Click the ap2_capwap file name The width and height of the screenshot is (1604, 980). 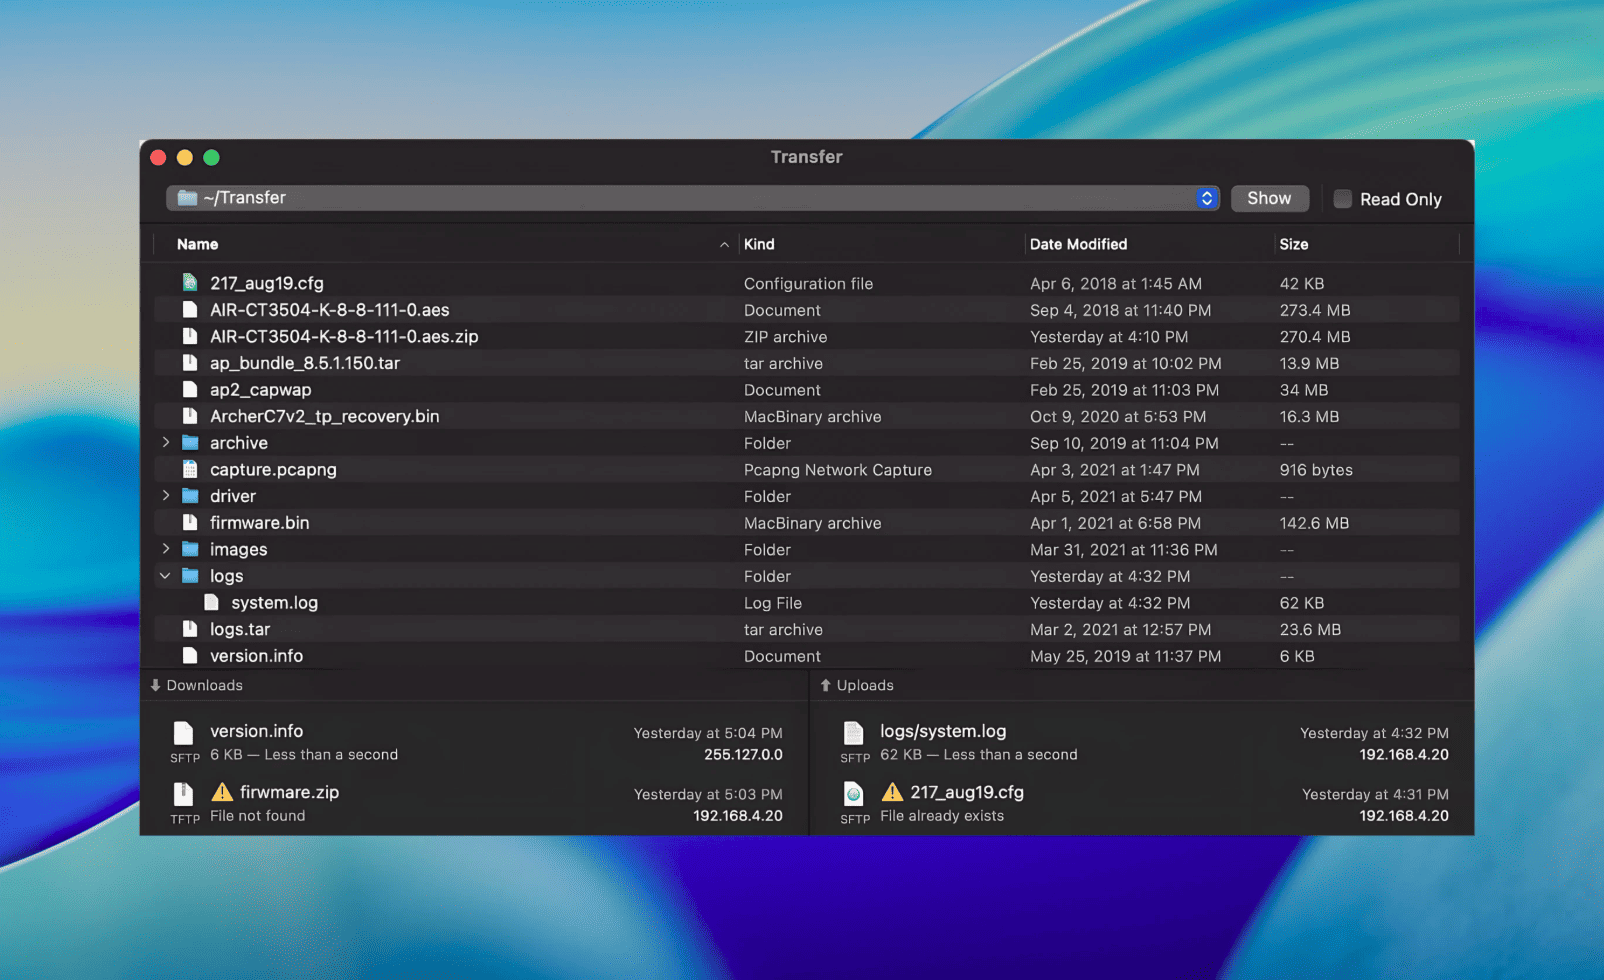[x=260, y=389]
